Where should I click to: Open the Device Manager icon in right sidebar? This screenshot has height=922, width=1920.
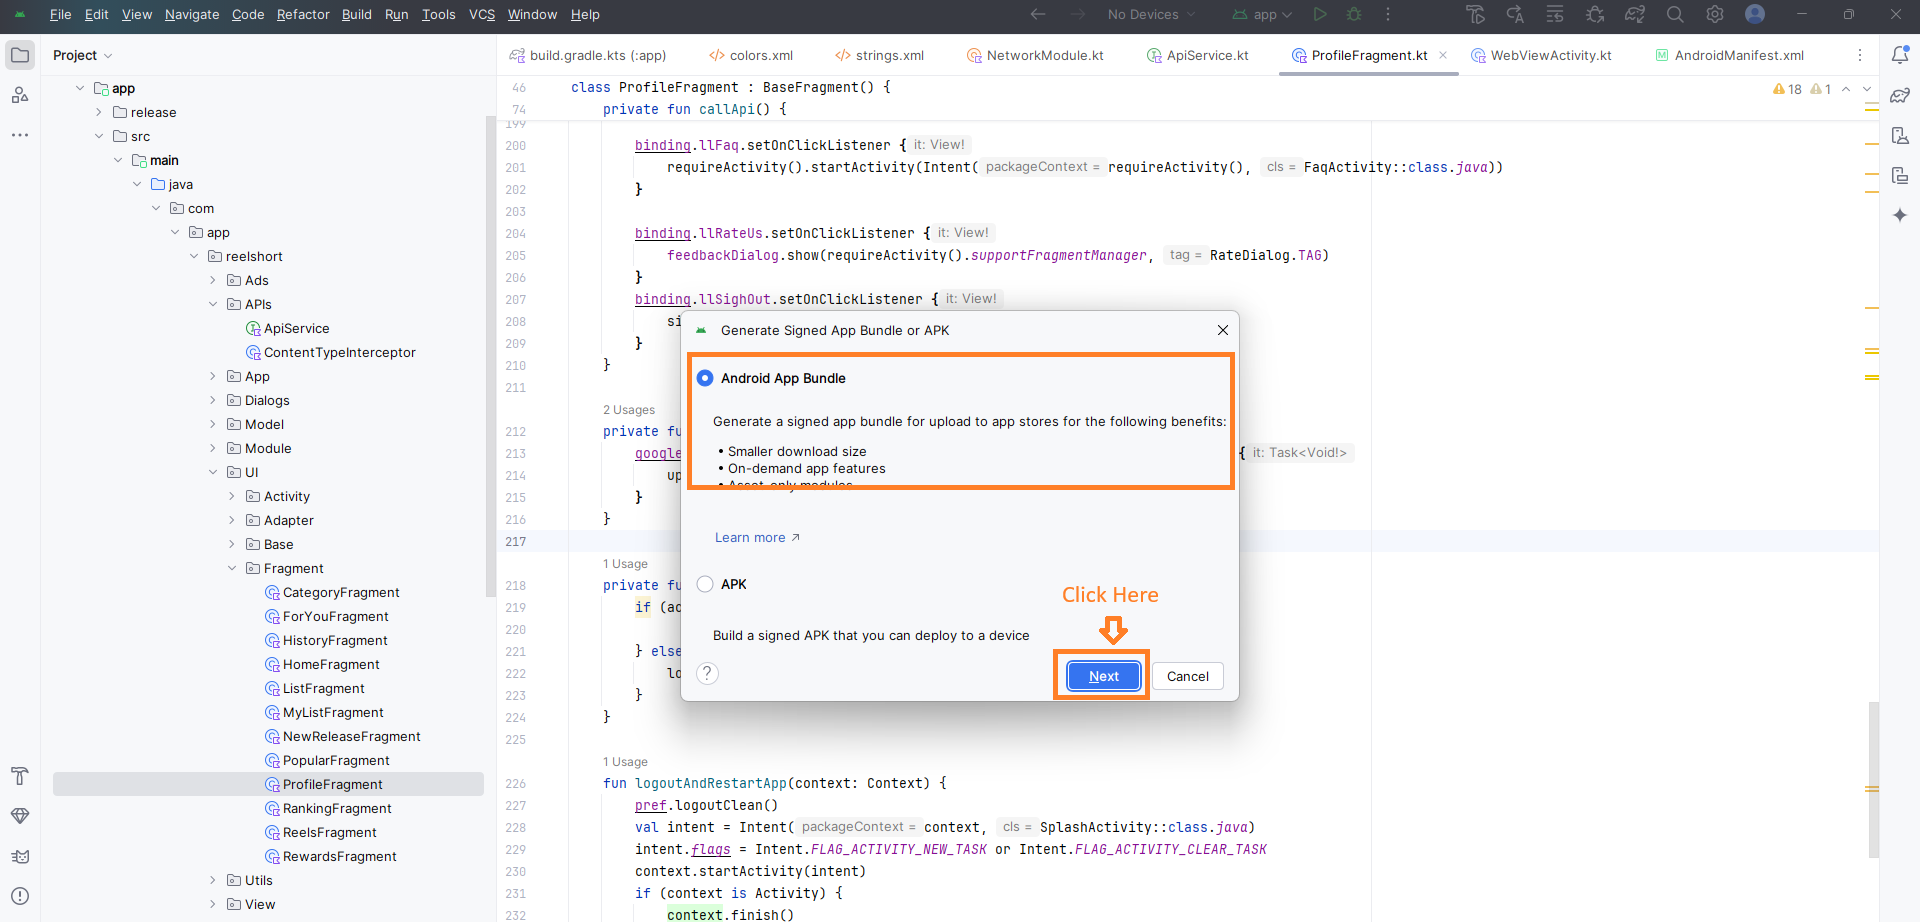(1900, 135)
